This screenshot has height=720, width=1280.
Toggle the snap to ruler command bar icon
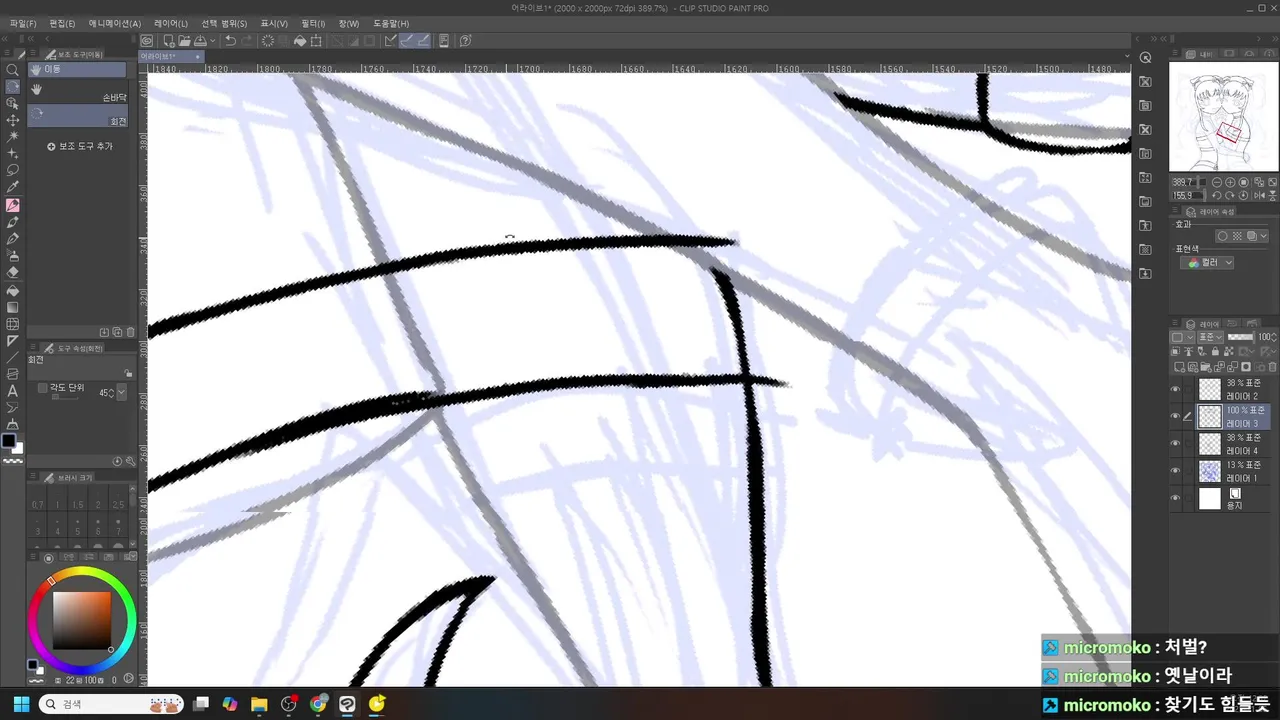click(391, 41)
